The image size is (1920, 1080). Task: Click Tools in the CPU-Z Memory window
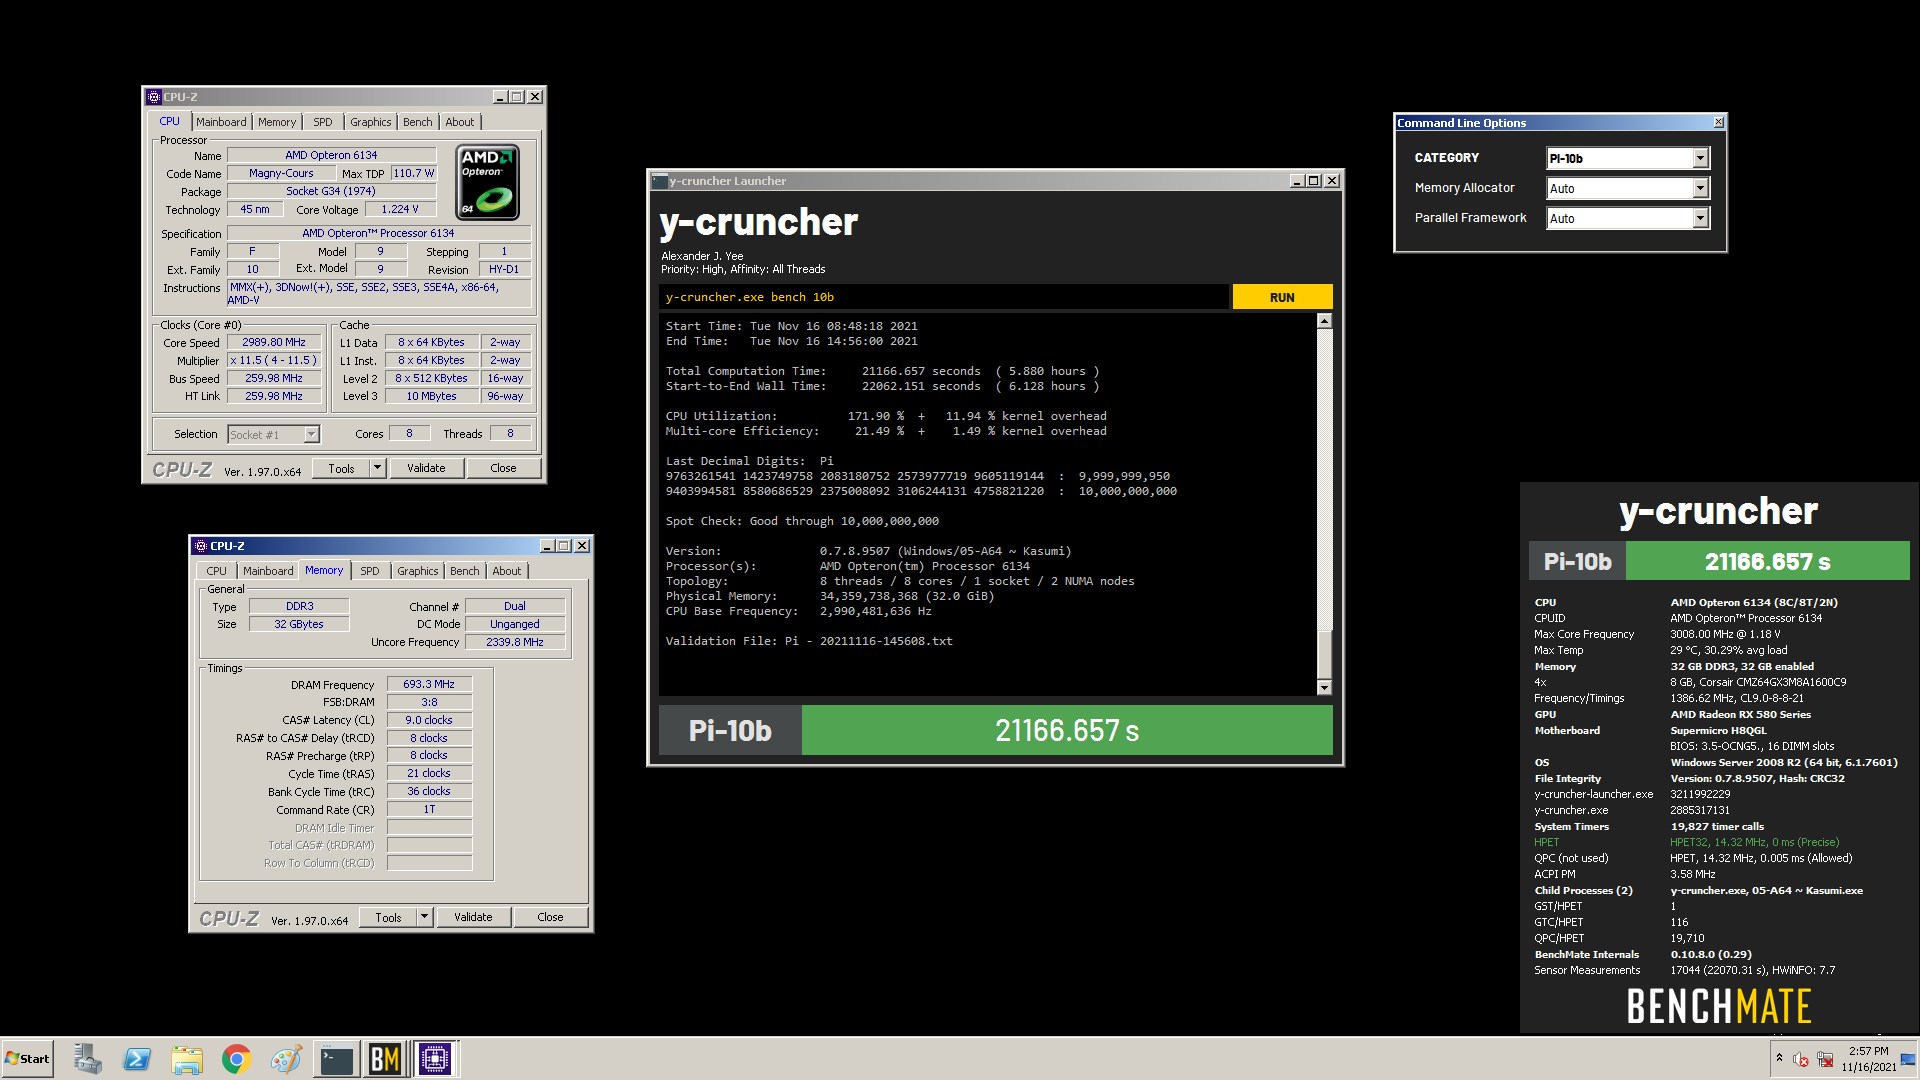388,917
